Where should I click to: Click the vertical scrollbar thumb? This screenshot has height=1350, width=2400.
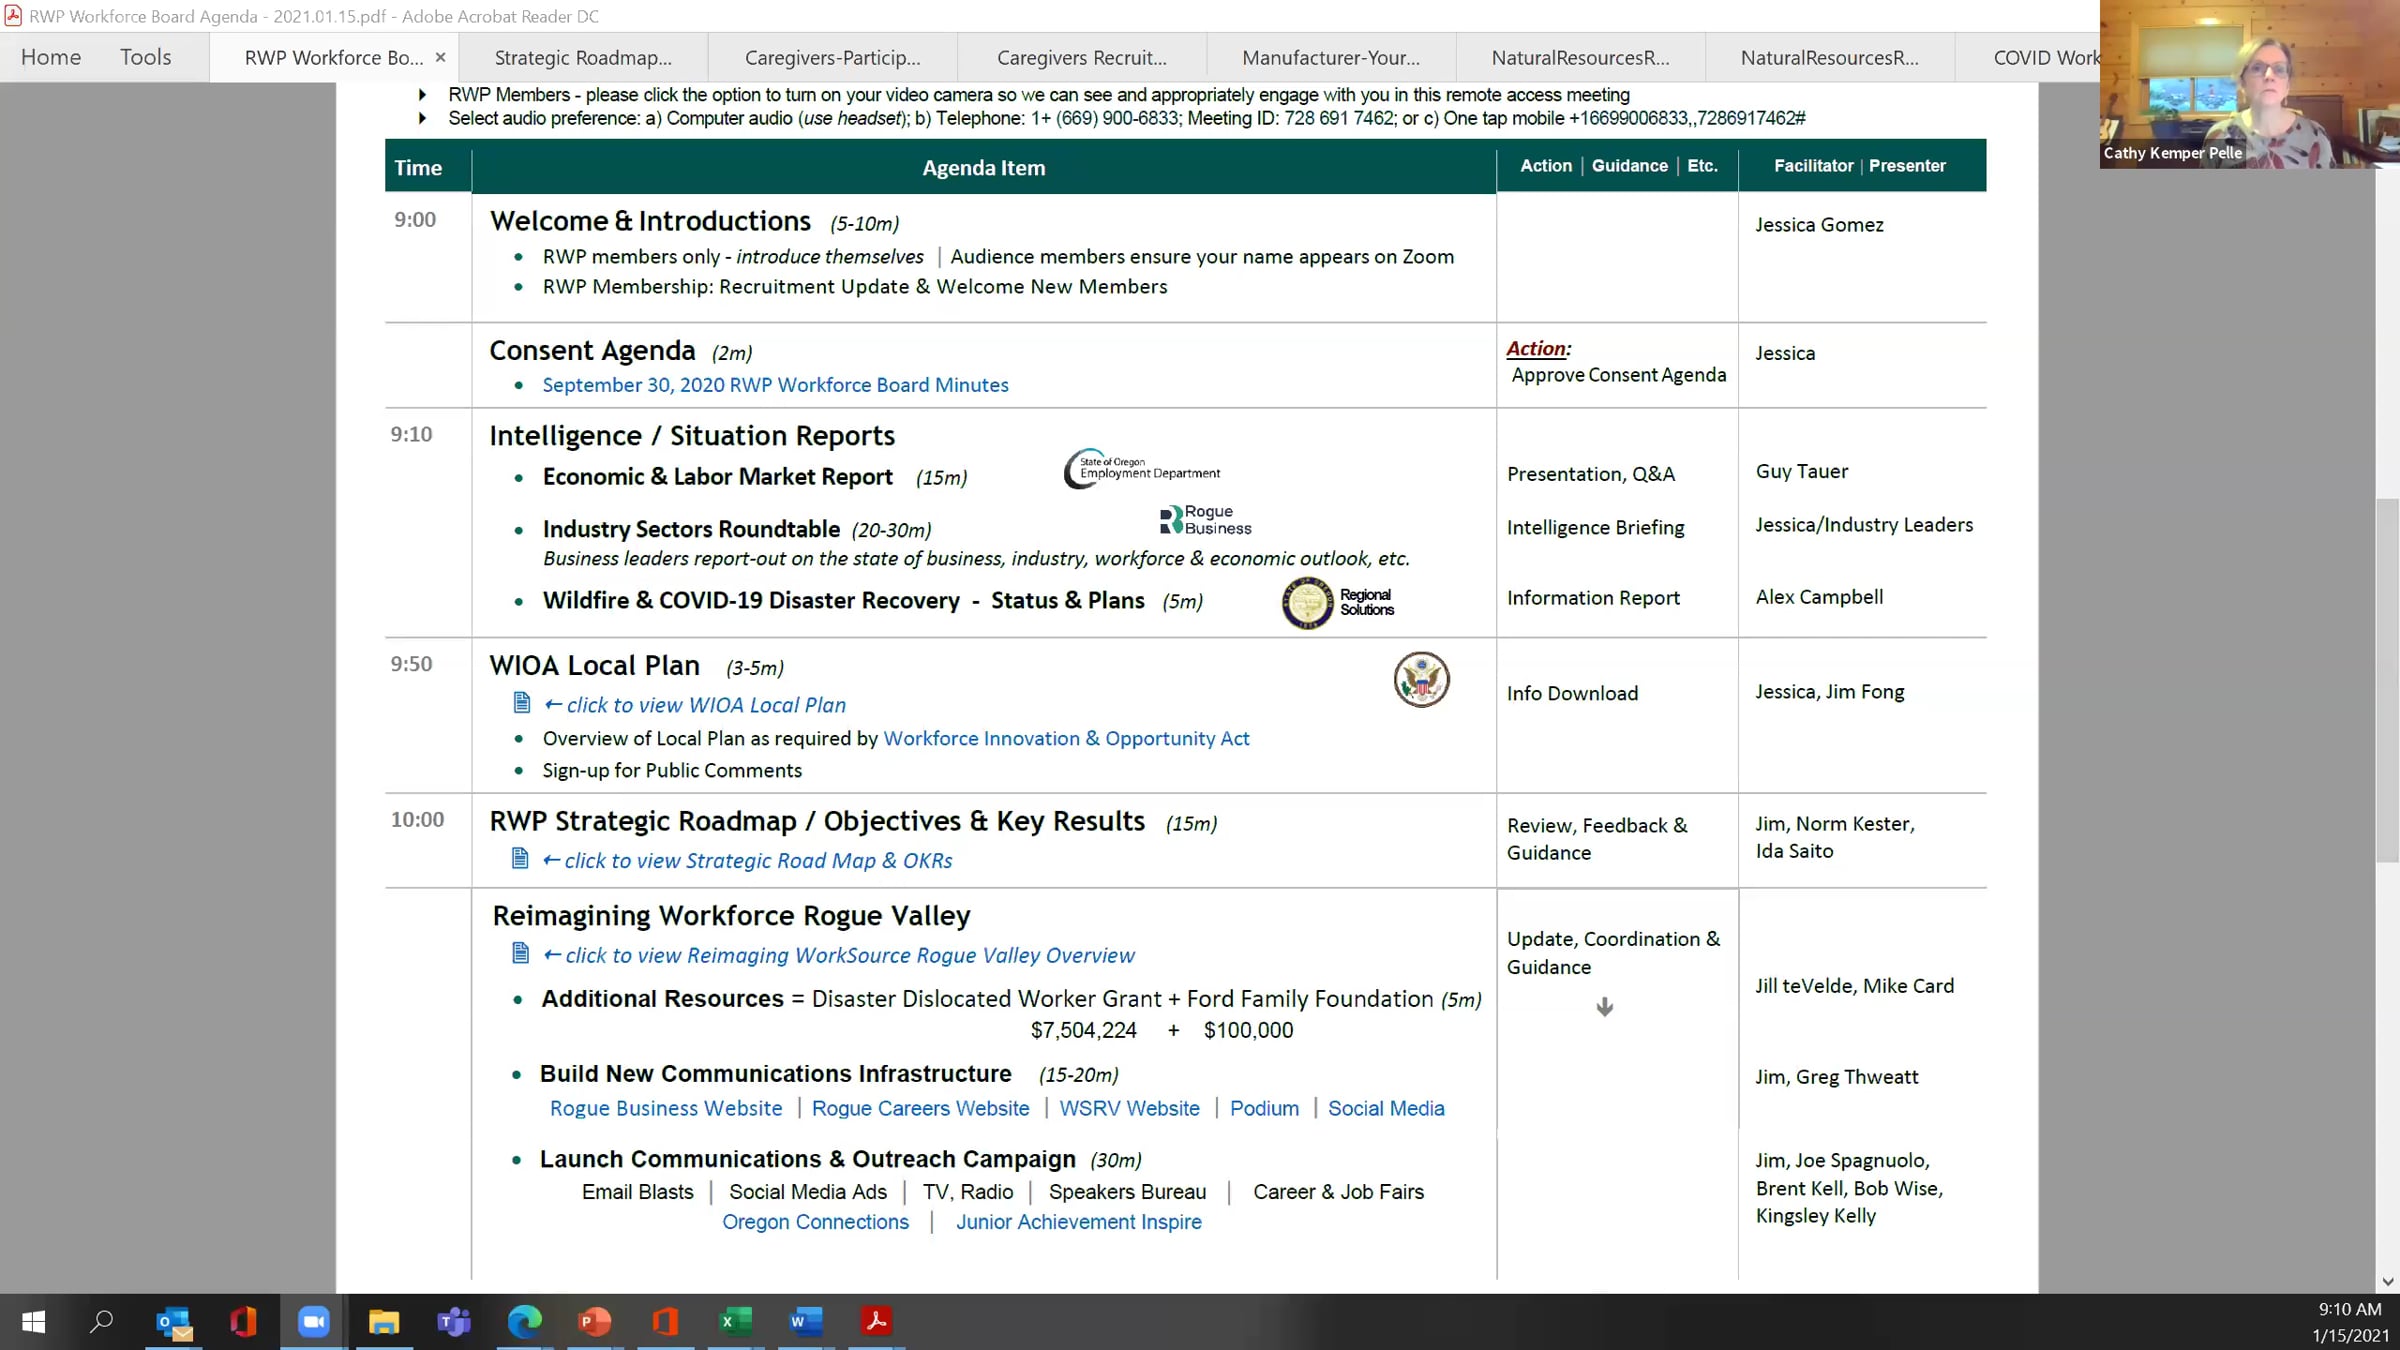pyautogui.click(x=2387, y=680)
